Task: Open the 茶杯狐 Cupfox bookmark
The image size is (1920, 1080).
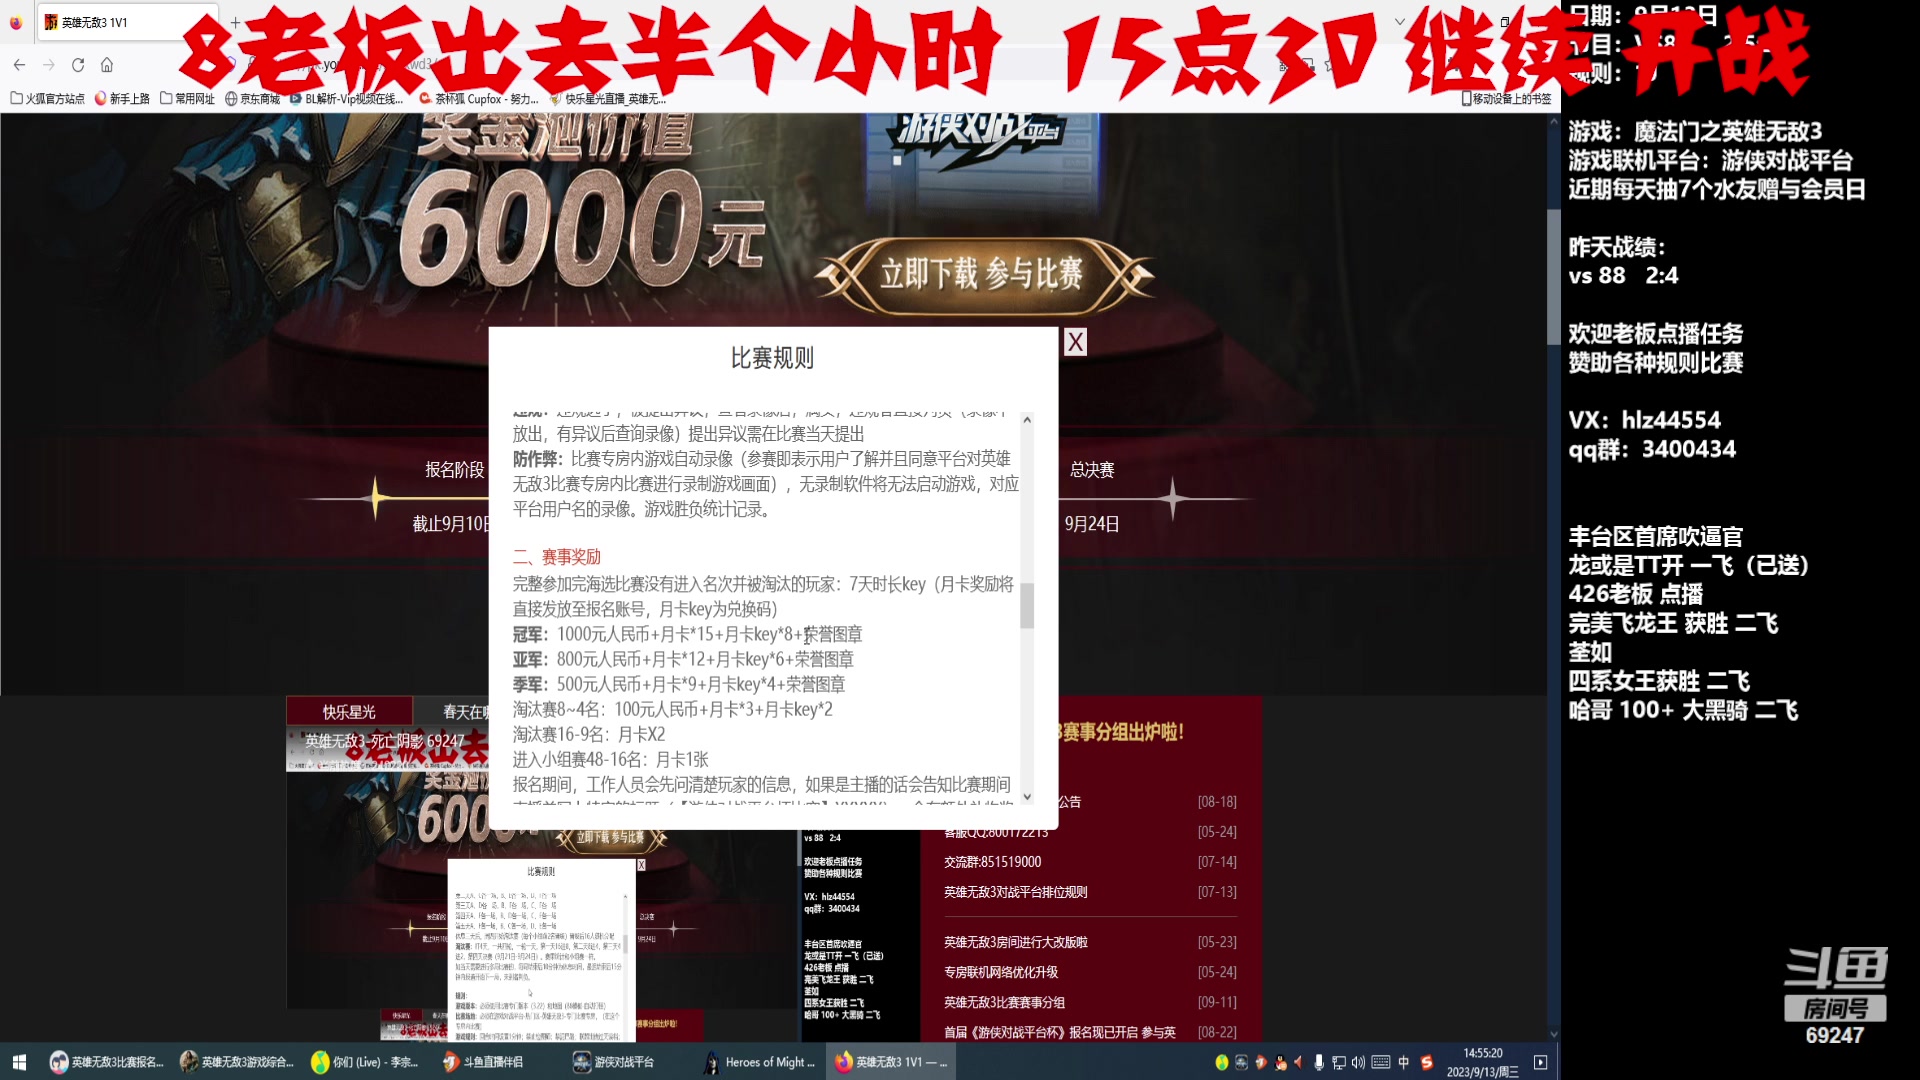Action: point(478,98)
